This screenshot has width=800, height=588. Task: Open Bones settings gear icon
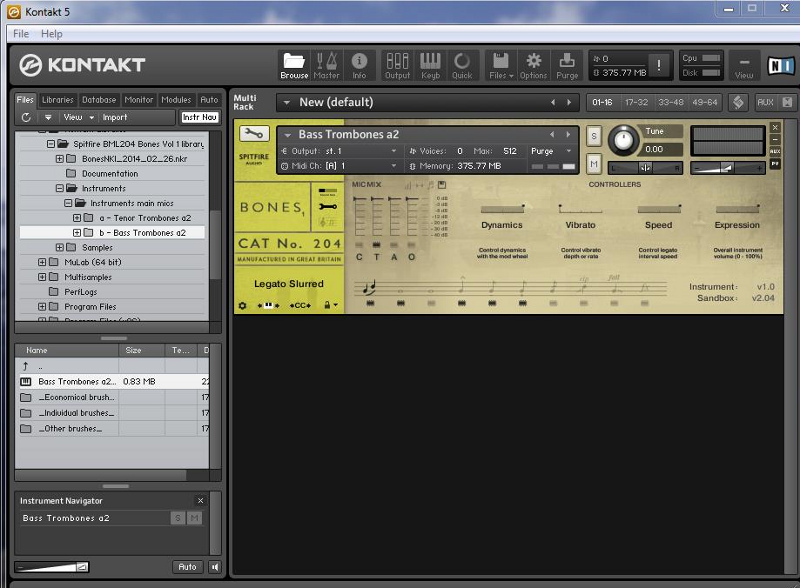click(x=242, y=305)
